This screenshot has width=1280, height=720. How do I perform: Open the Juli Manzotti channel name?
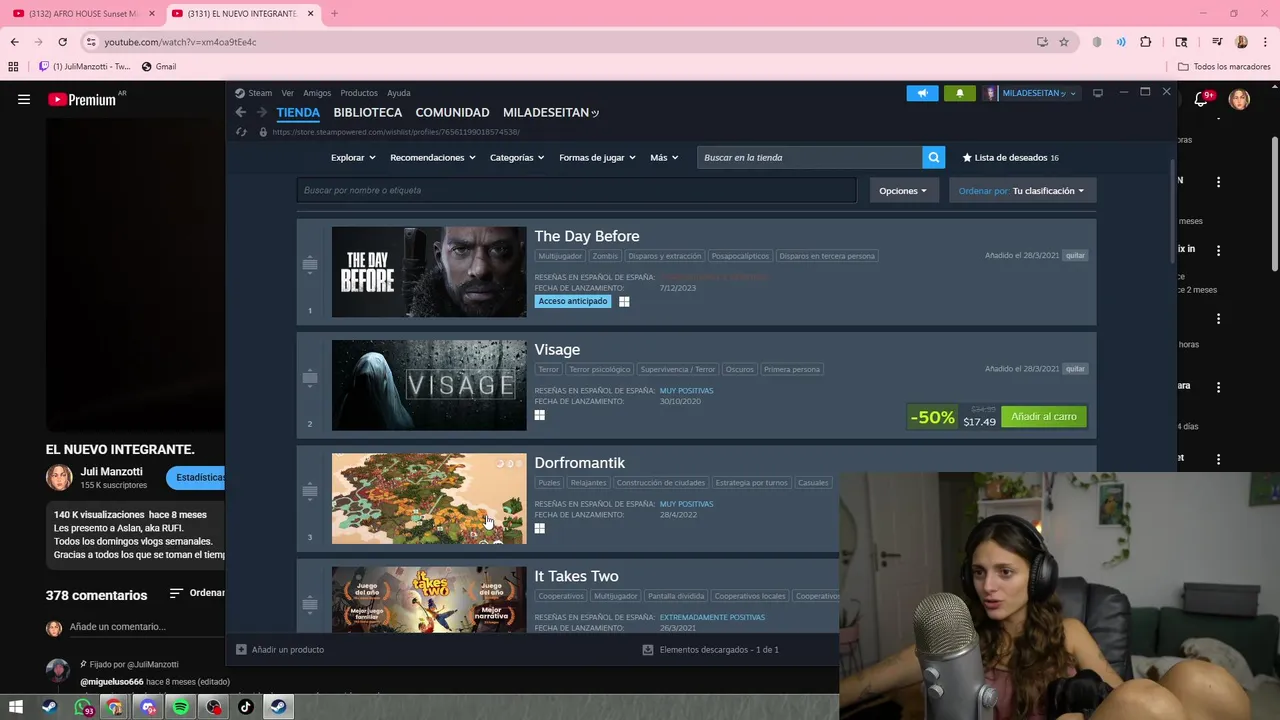tap(111, 472)
